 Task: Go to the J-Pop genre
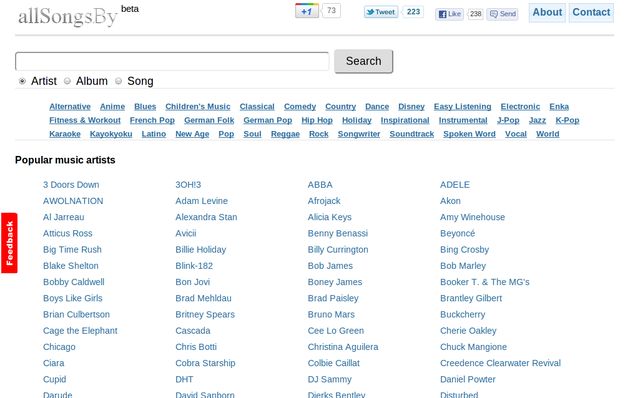(508, 120)
